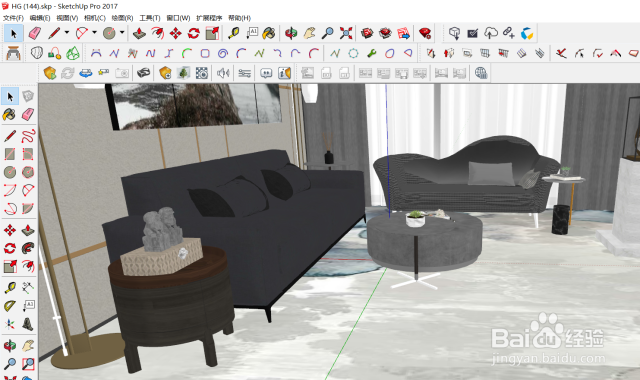640x380 pixels.
Task: Select the Zoom Window tool in left toolbar
Action: (28, 363)
